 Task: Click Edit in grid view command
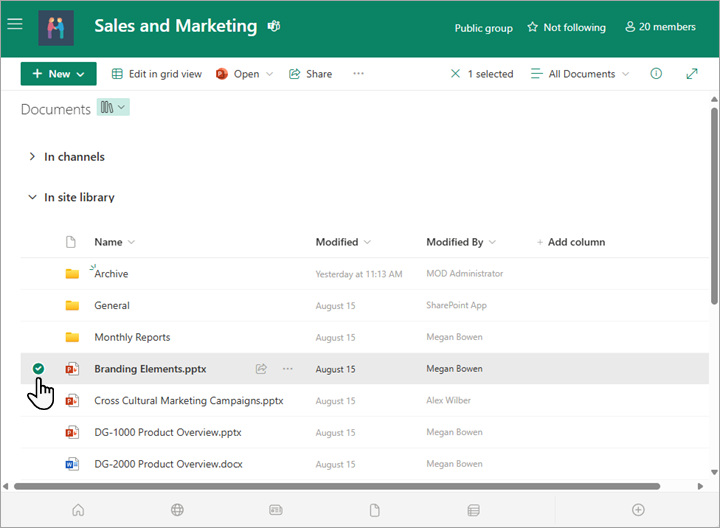pyautogui.click(x=156, y=74)
